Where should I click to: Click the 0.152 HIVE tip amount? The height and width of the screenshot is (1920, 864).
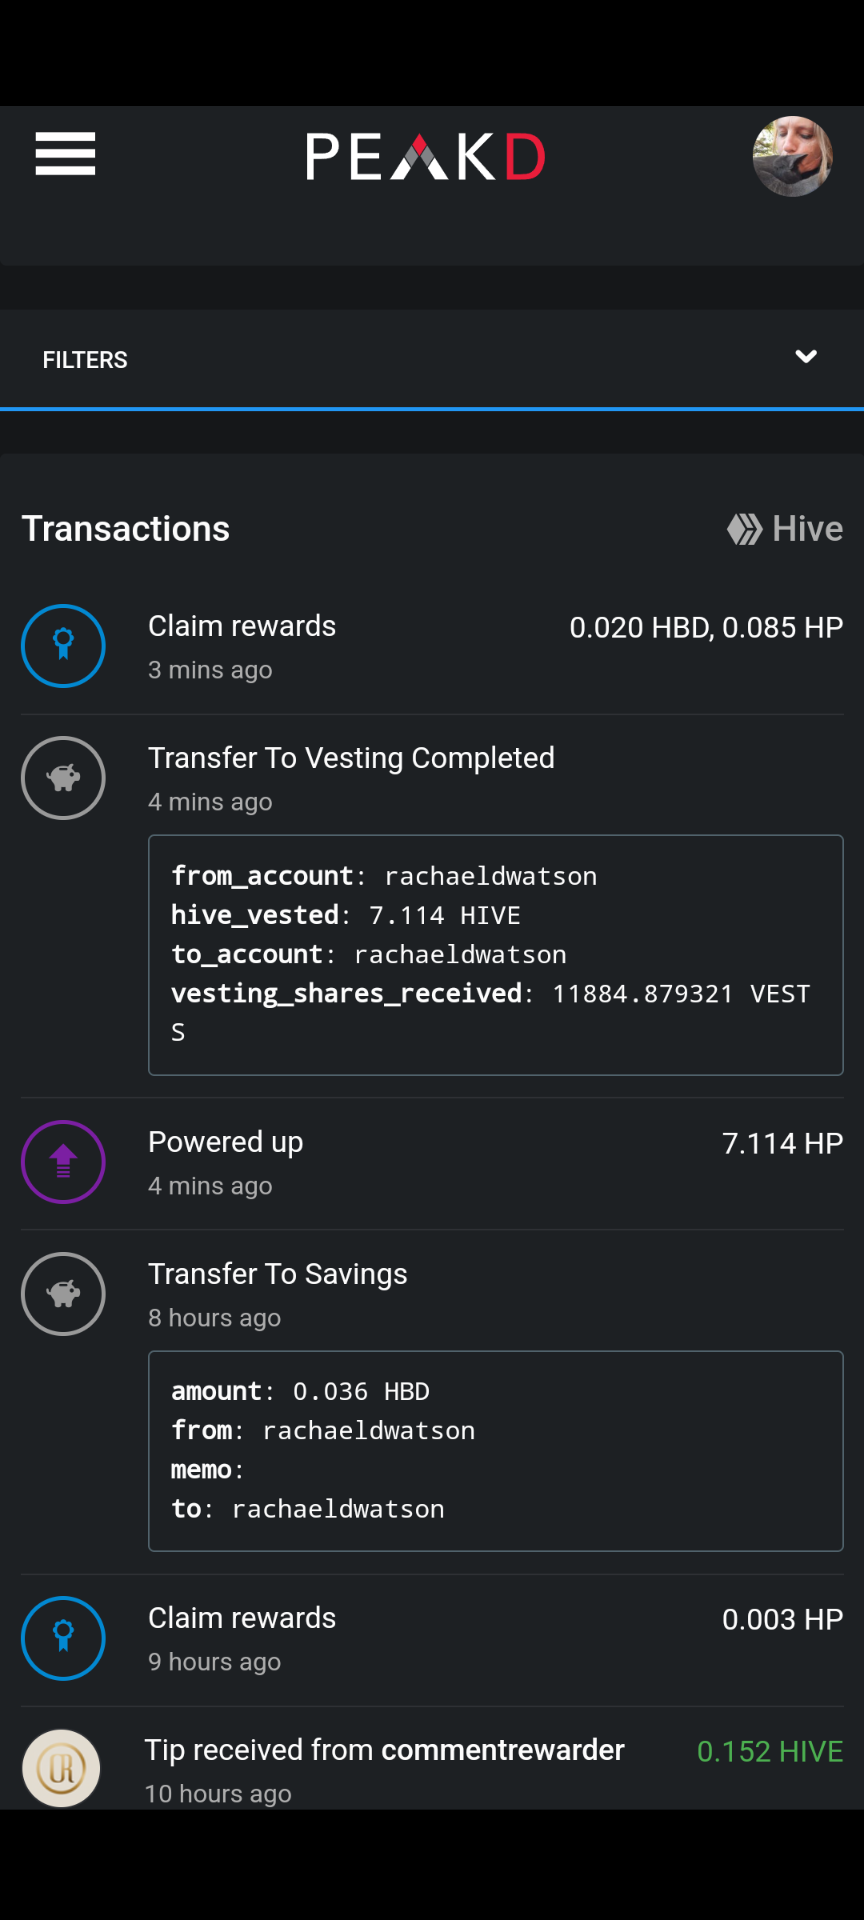click(770, 1751)
